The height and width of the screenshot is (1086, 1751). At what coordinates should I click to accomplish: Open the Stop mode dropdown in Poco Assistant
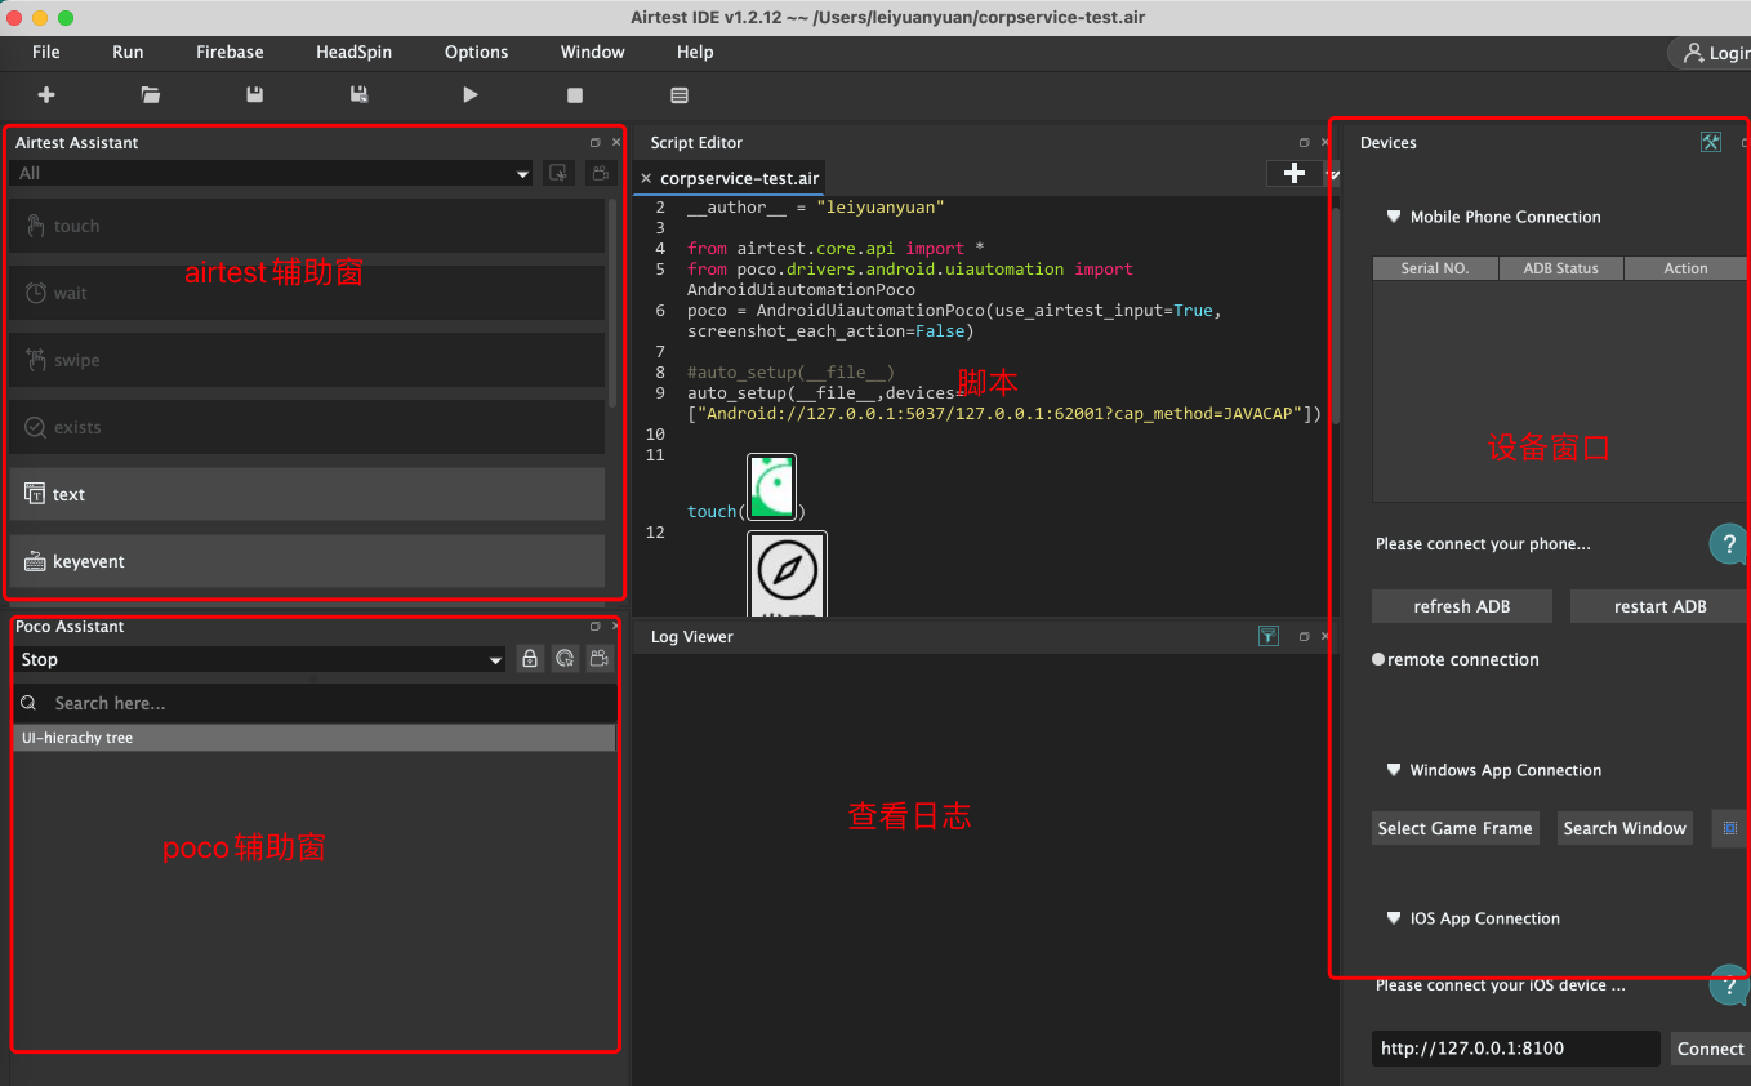[x=260, y=660]
